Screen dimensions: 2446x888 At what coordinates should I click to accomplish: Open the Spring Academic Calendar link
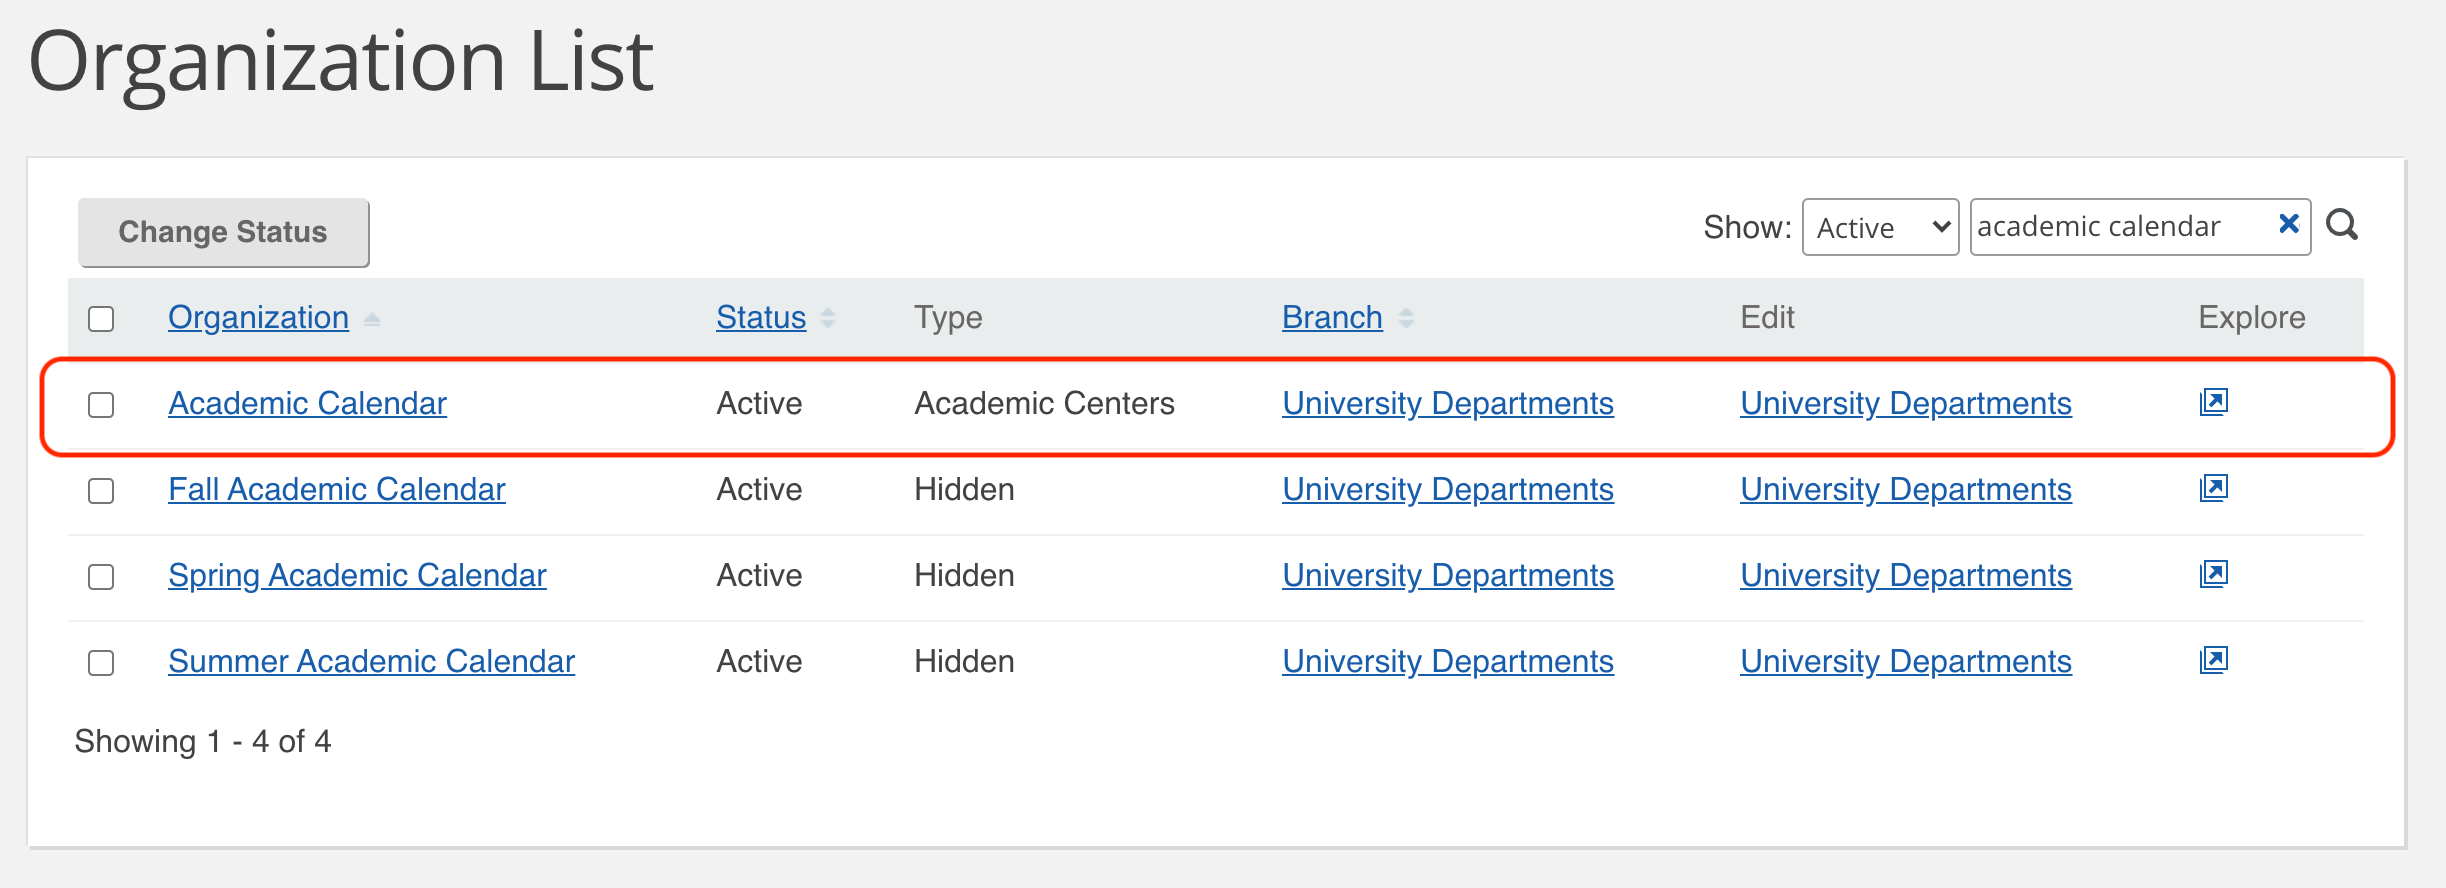coord(357,575)
